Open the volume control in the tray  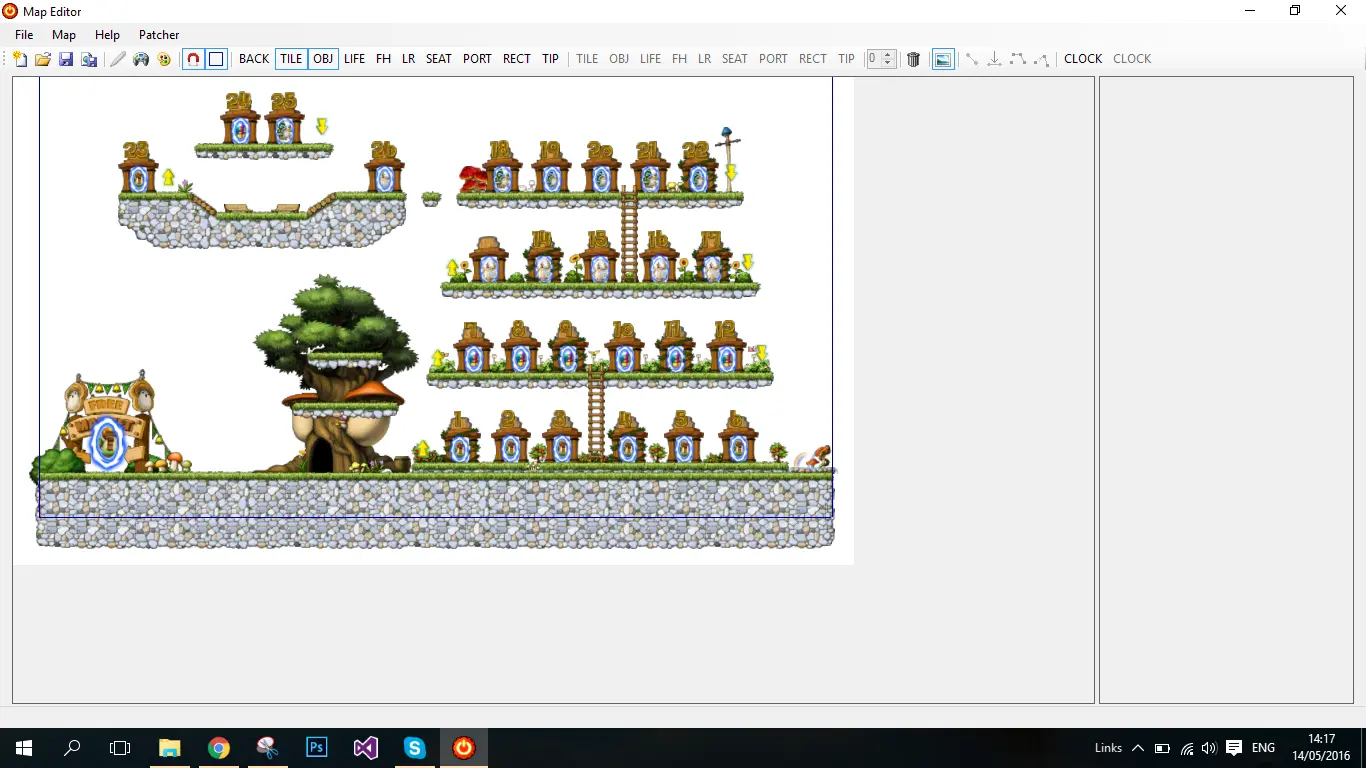(x=1209, y=748)
